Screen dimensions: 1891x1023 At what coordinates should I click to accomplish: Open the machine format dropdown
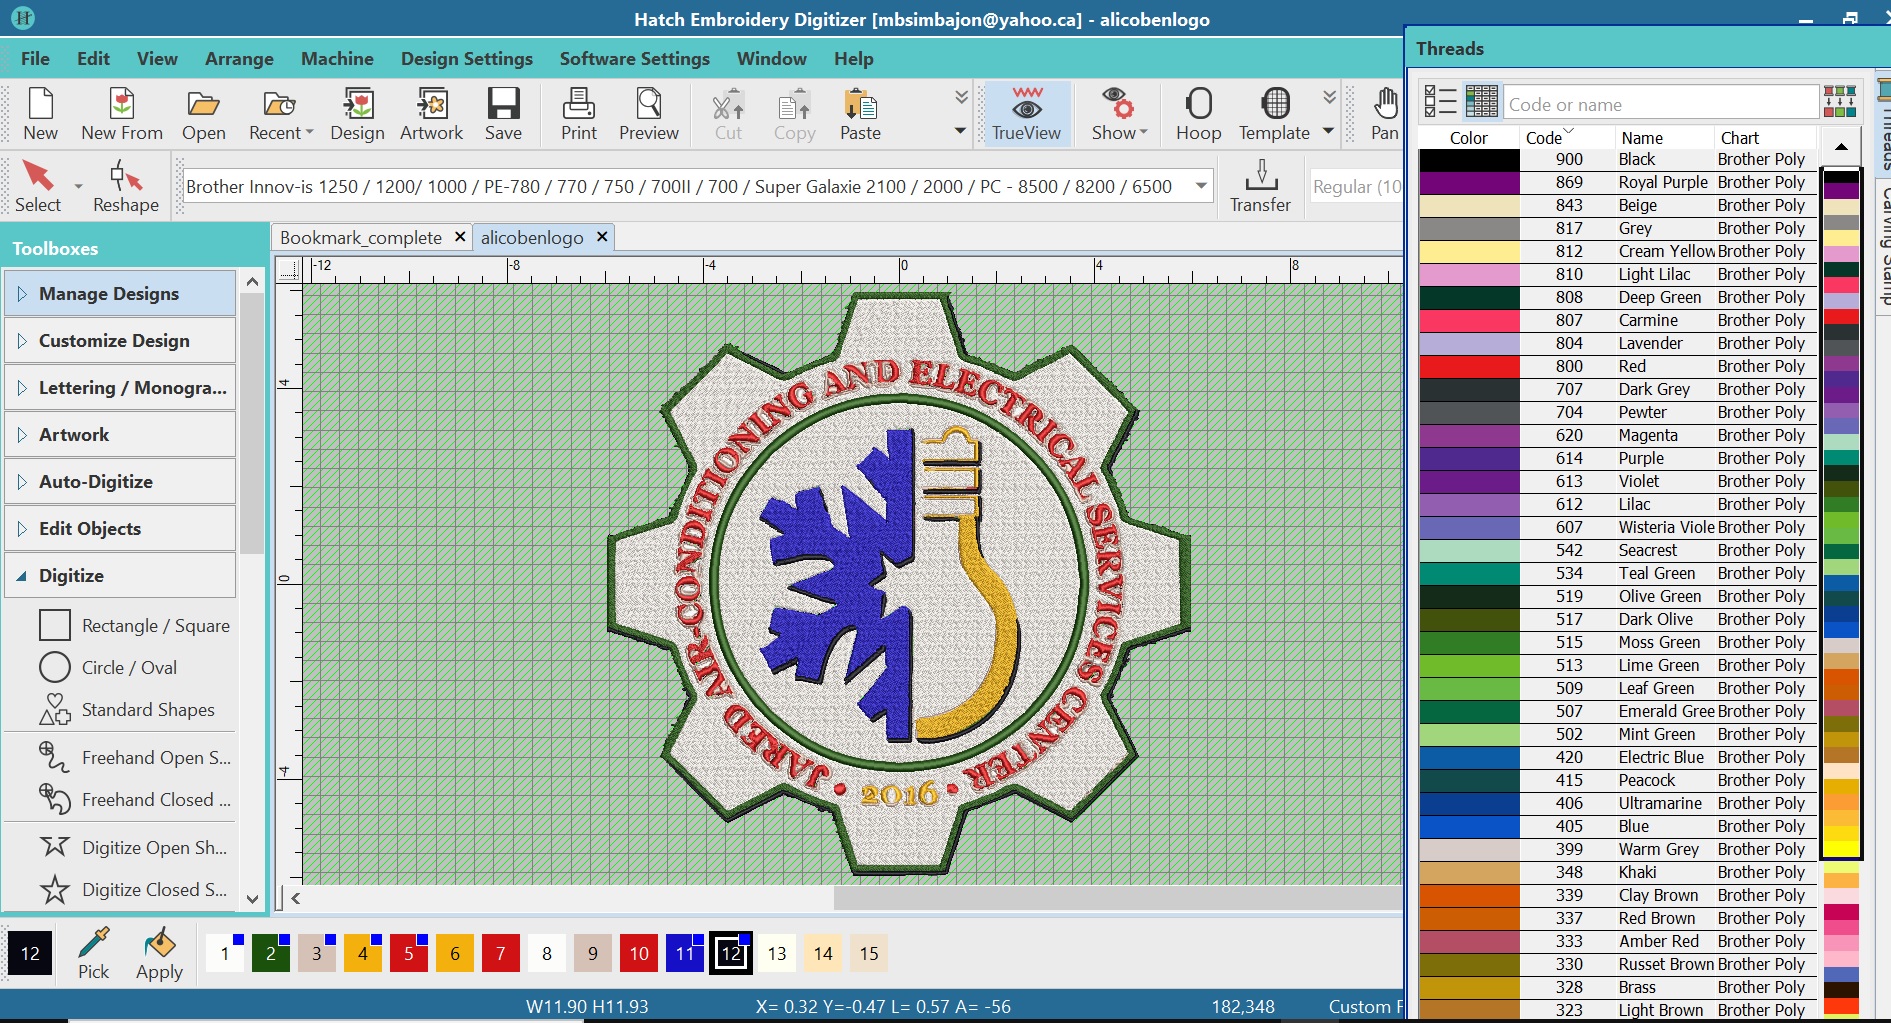(1201, 186)
